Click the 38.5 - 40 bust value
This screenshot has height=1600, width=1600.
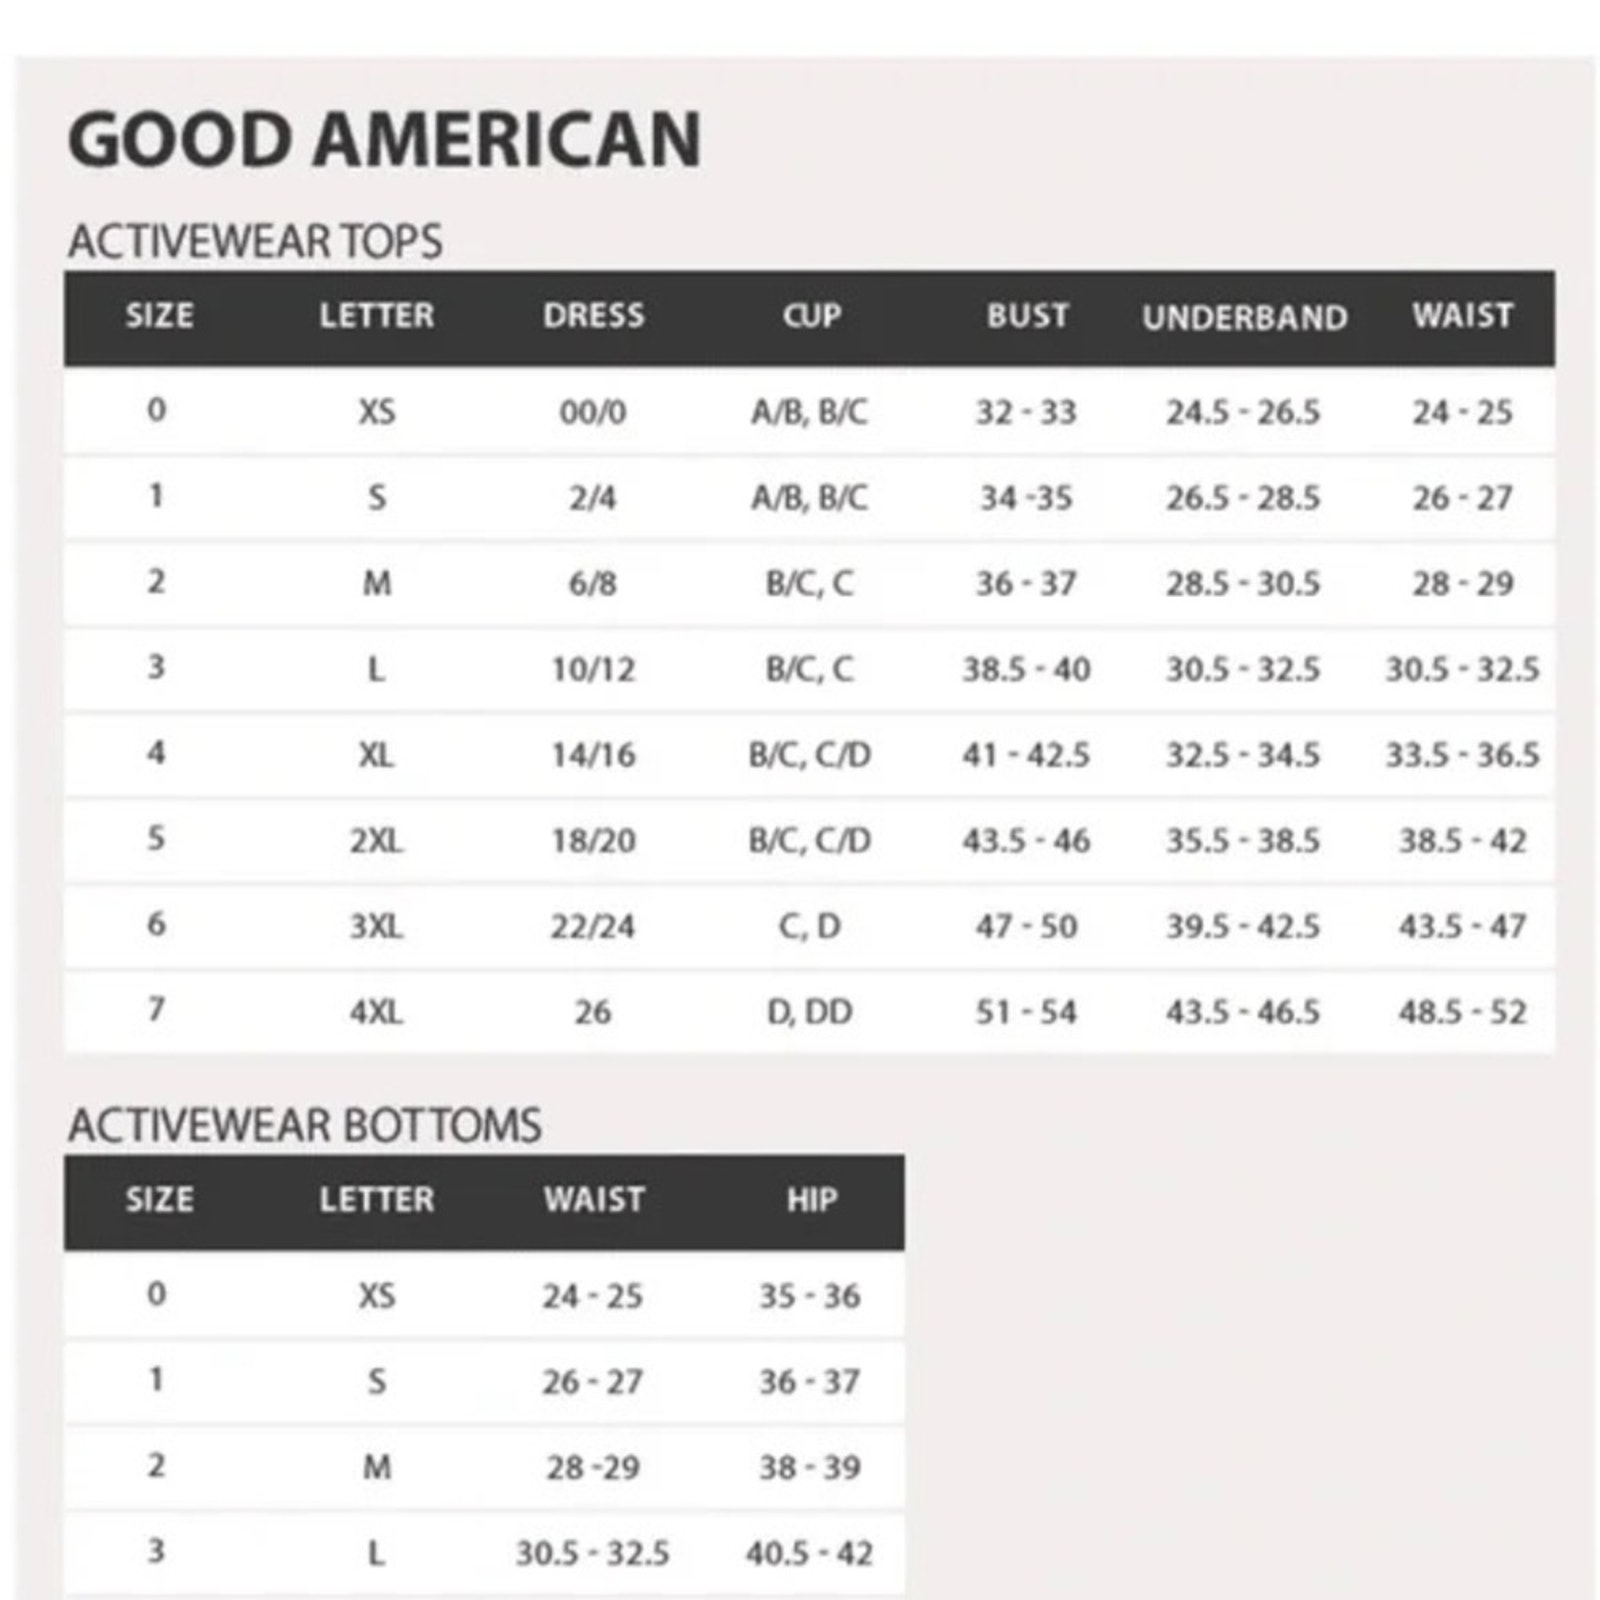1027,669
